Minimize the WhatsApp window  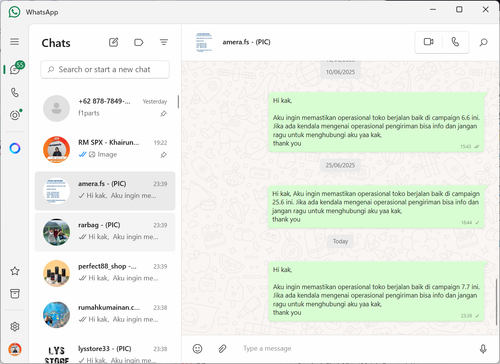point(433,10)
